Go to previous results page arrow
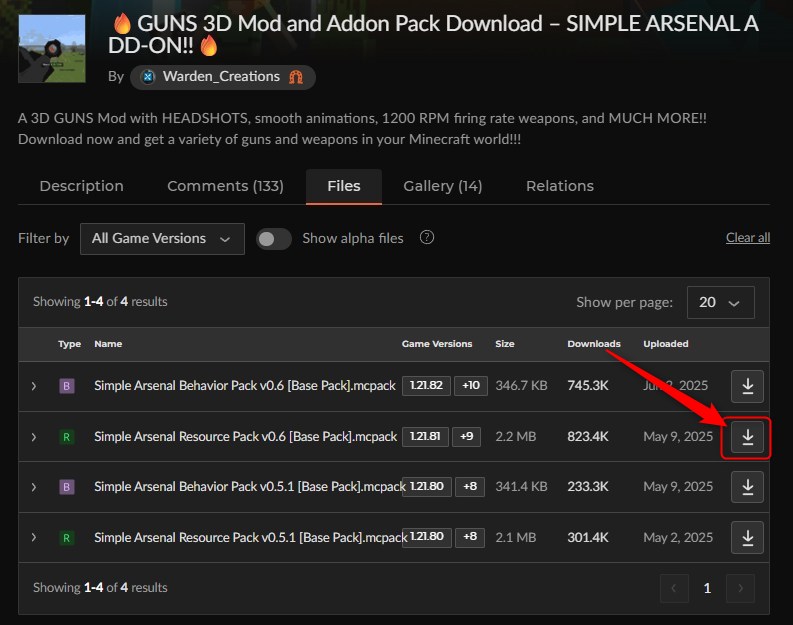This screenshot has height=625, width=793. click(674, 588)
